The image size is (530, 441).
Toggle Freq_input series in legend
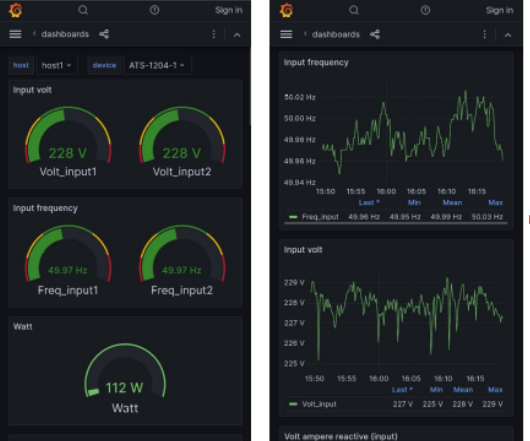pyautogui.click(x=320, y=217)
